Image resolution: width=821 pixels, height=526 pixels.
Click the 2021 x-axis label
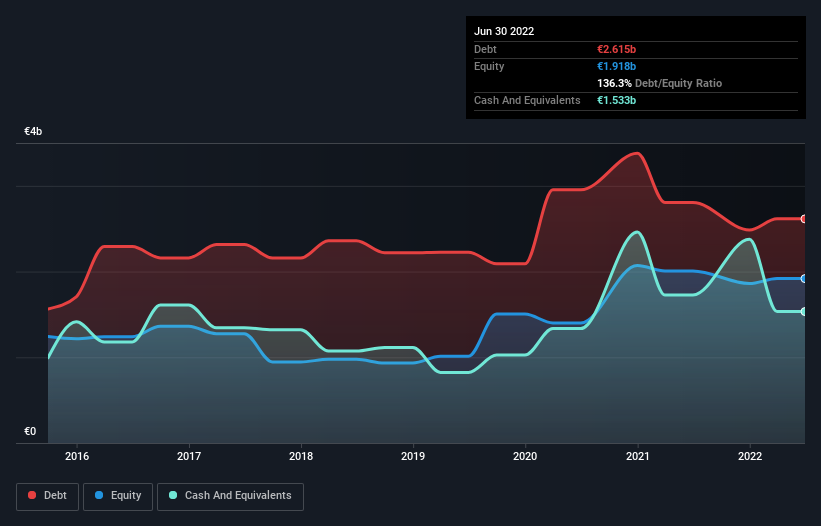[638, 456]
